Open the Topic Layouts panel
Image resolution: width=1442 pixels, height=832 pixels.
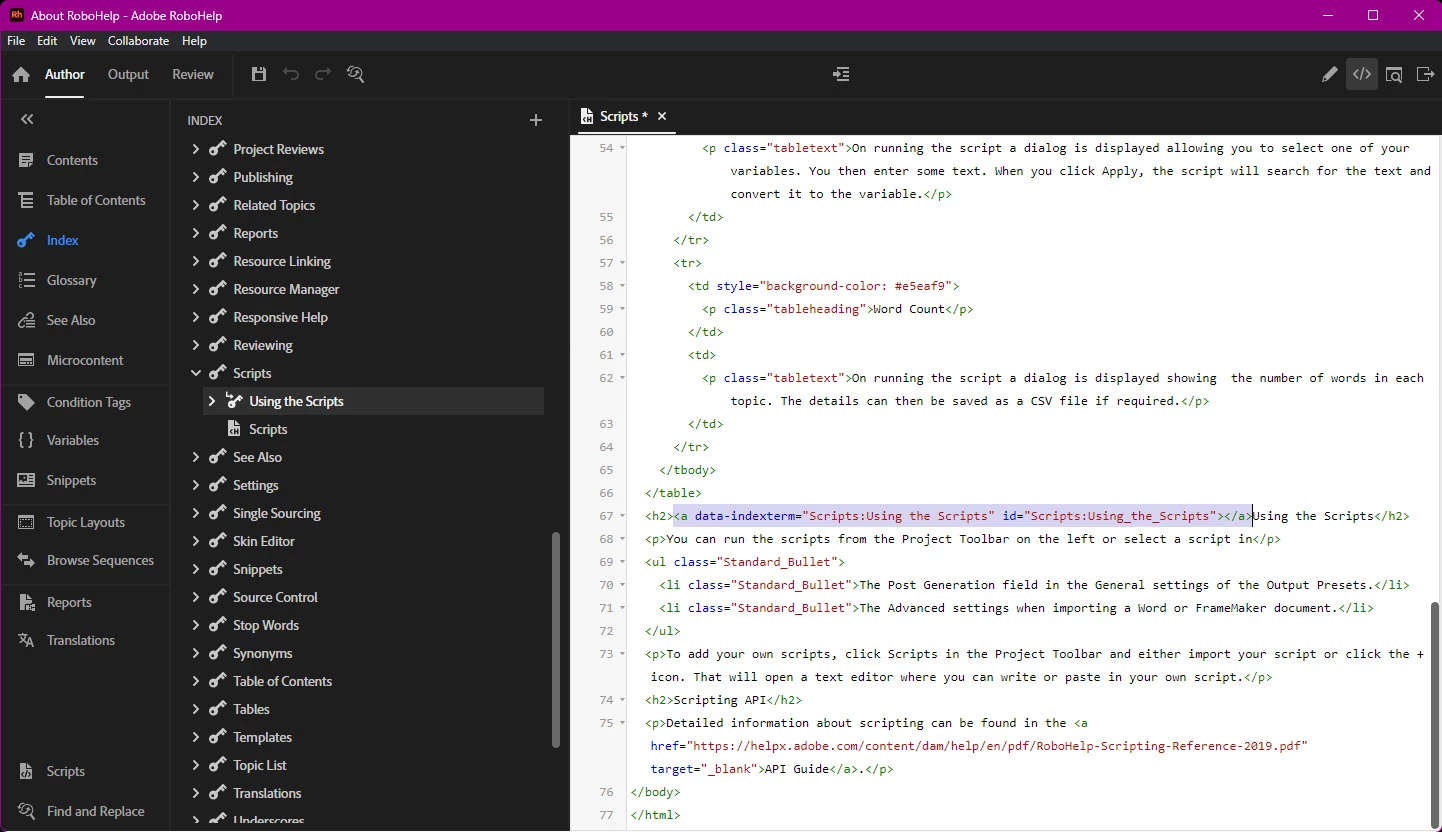pos(85,522)
